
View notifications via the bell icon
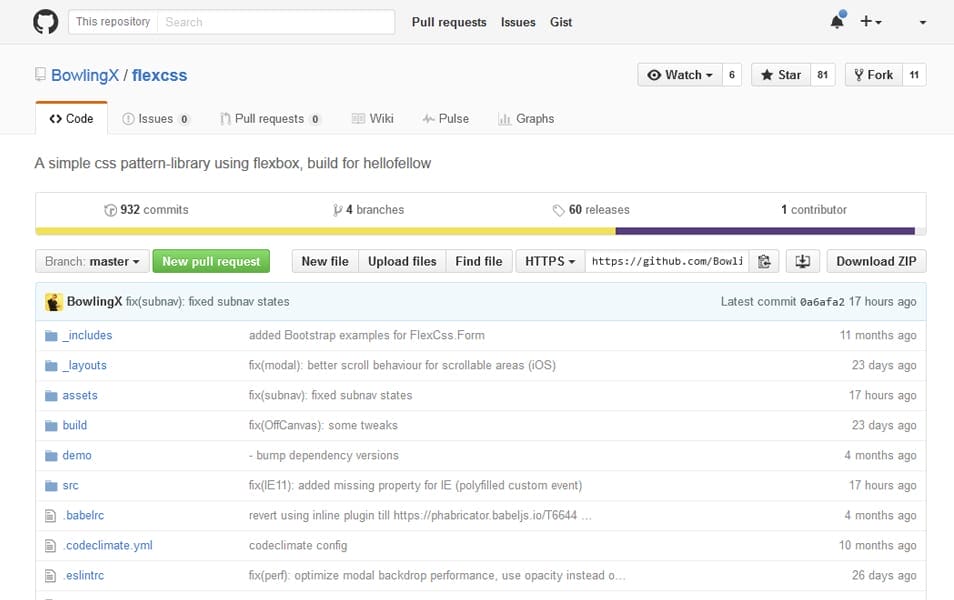tap(837, 21)
